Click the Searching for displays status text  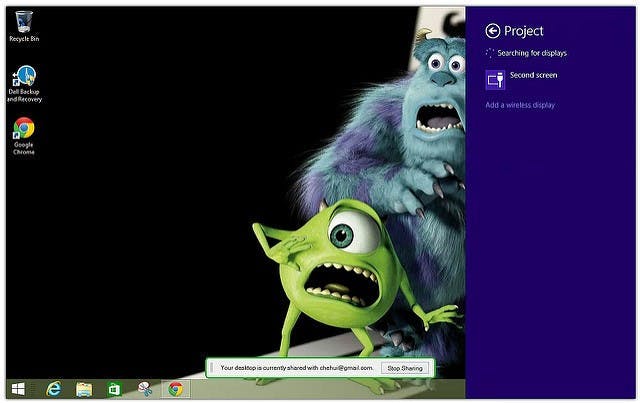pyautogui.click(x=532, y=53)
